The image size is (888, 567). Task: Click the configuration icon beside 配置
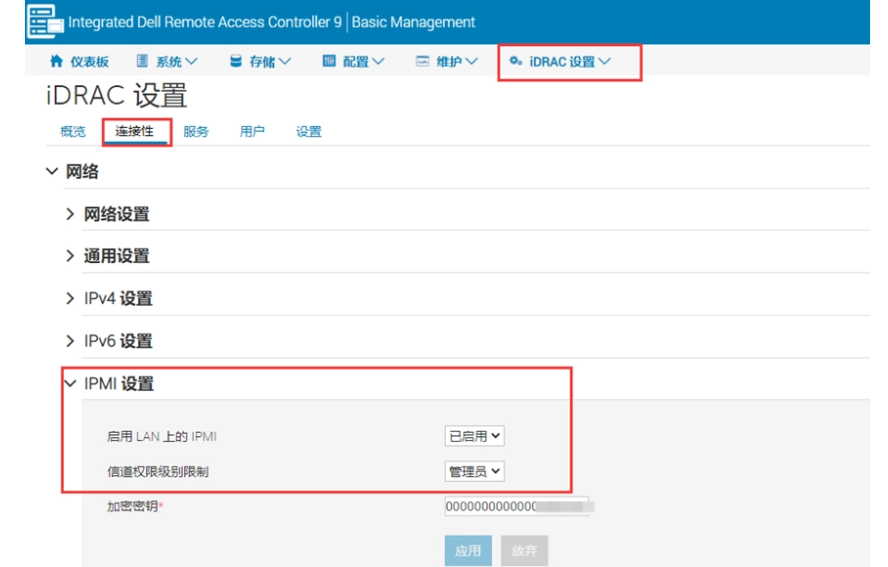[x=329, y=61]
